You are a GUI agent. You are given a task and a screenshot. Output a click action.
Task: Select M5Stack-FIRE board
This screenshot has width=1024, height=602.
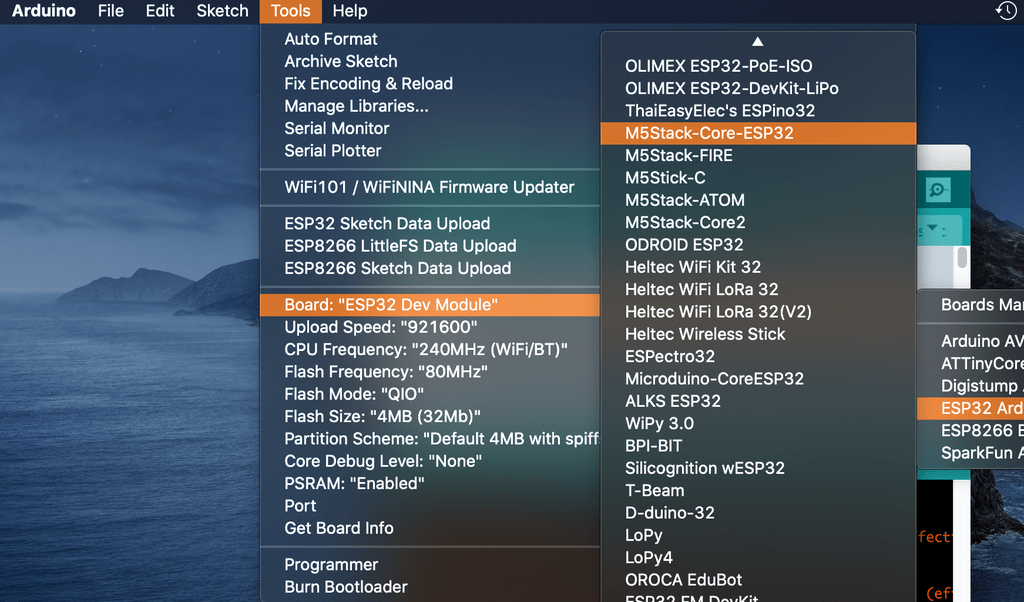click(x=758, y=155)
